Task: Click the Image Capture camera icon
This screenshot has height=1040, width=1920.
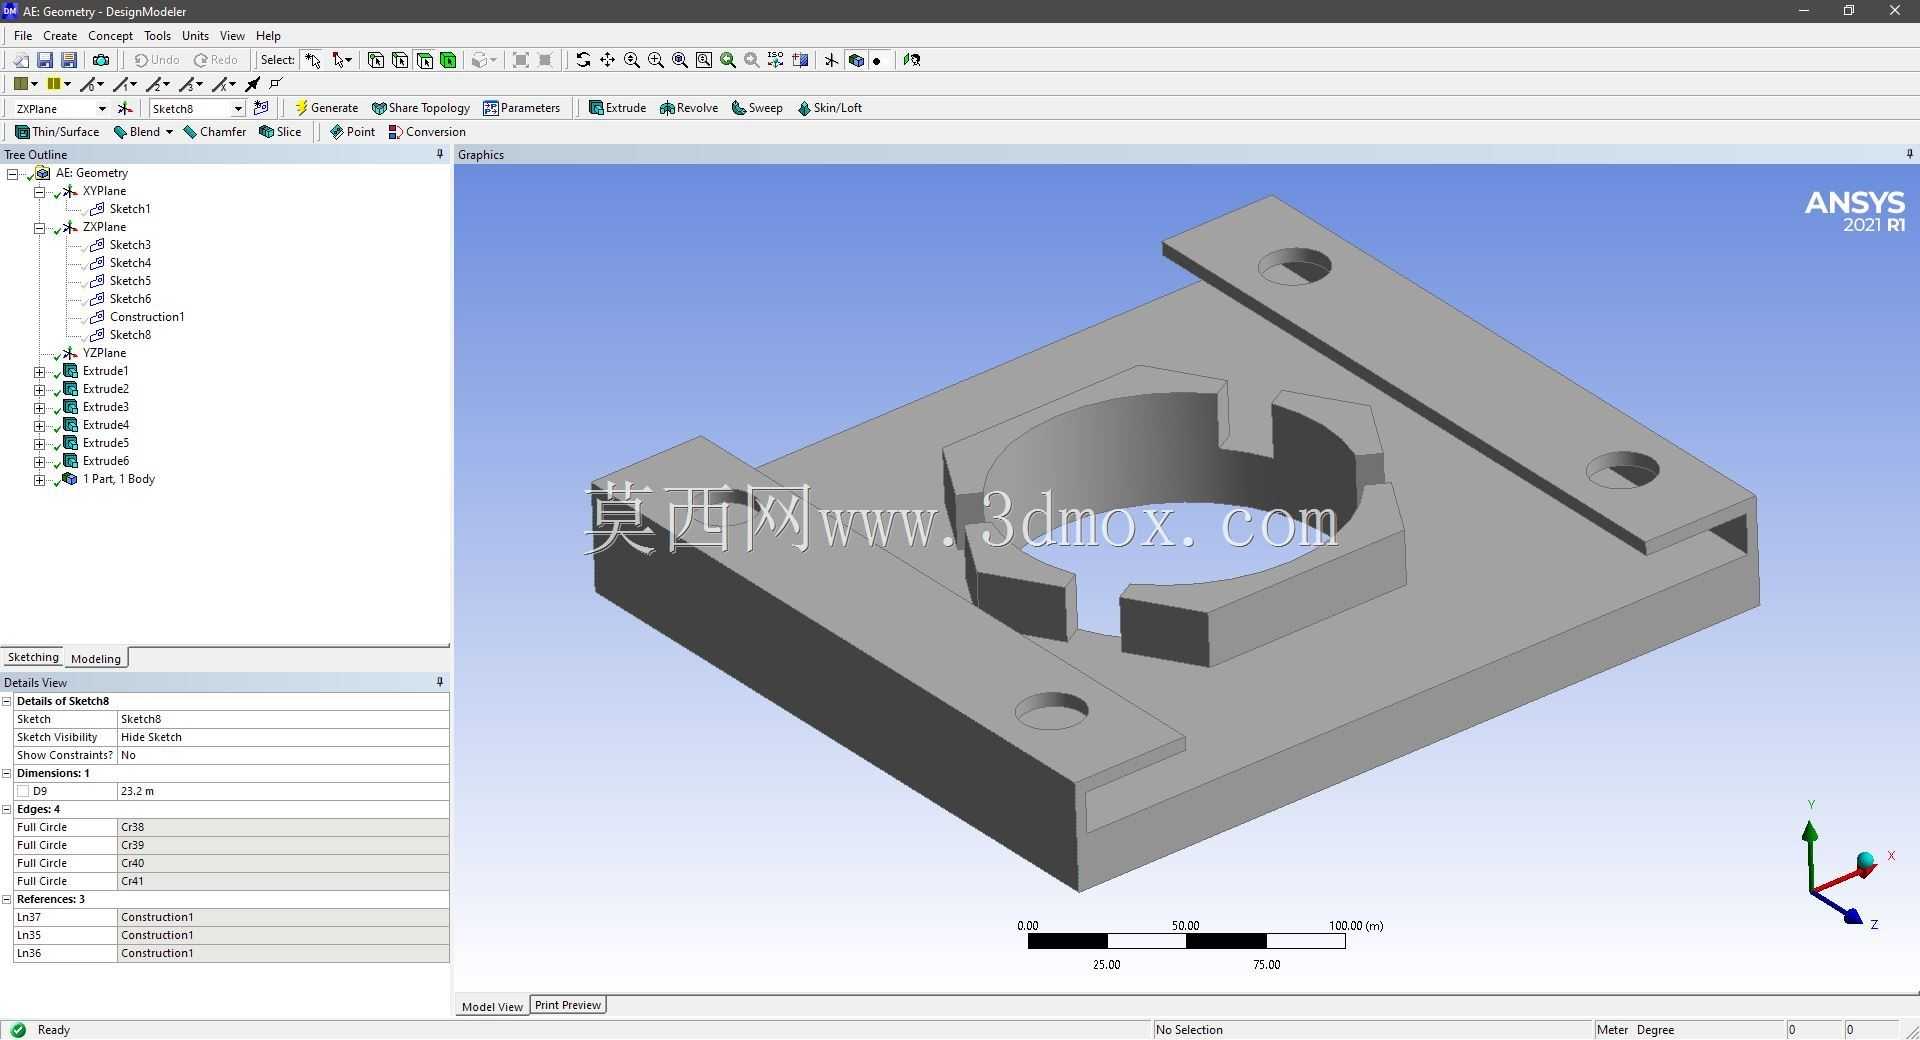Action: coord(101,60)
